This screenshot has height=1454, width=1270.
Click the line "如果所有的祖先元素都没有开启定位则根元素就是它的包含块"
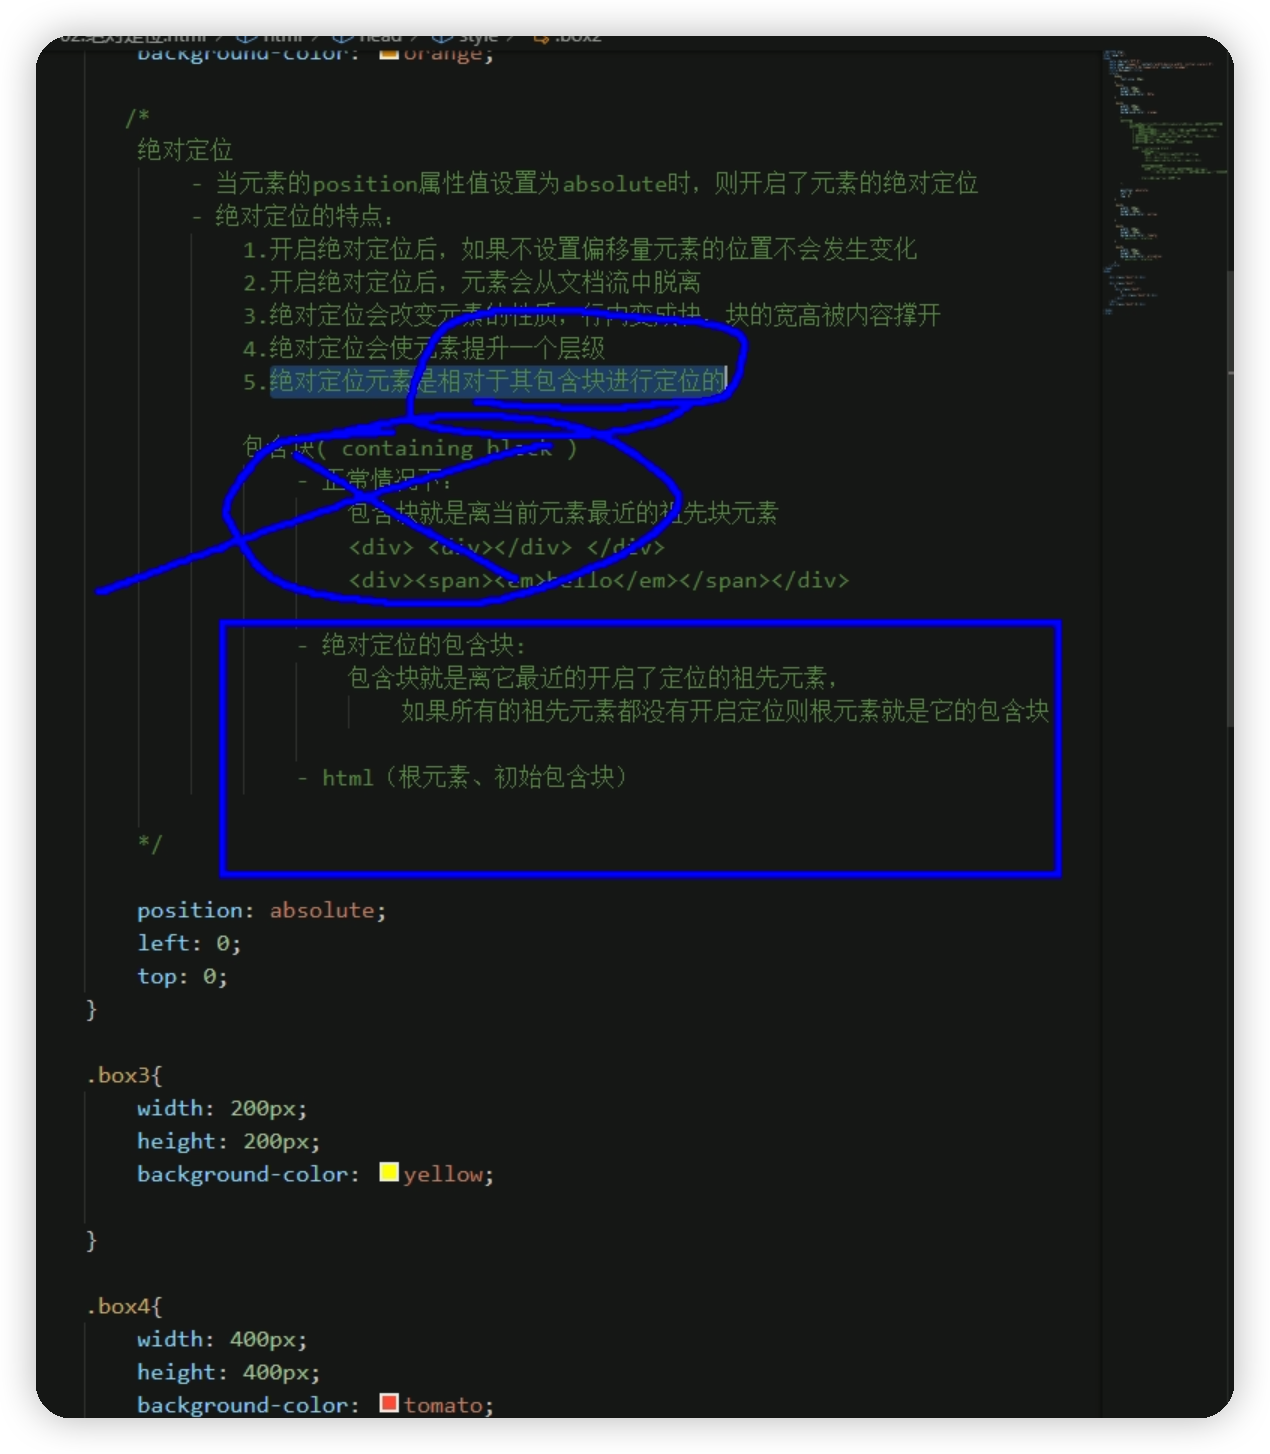coord(725,711)
